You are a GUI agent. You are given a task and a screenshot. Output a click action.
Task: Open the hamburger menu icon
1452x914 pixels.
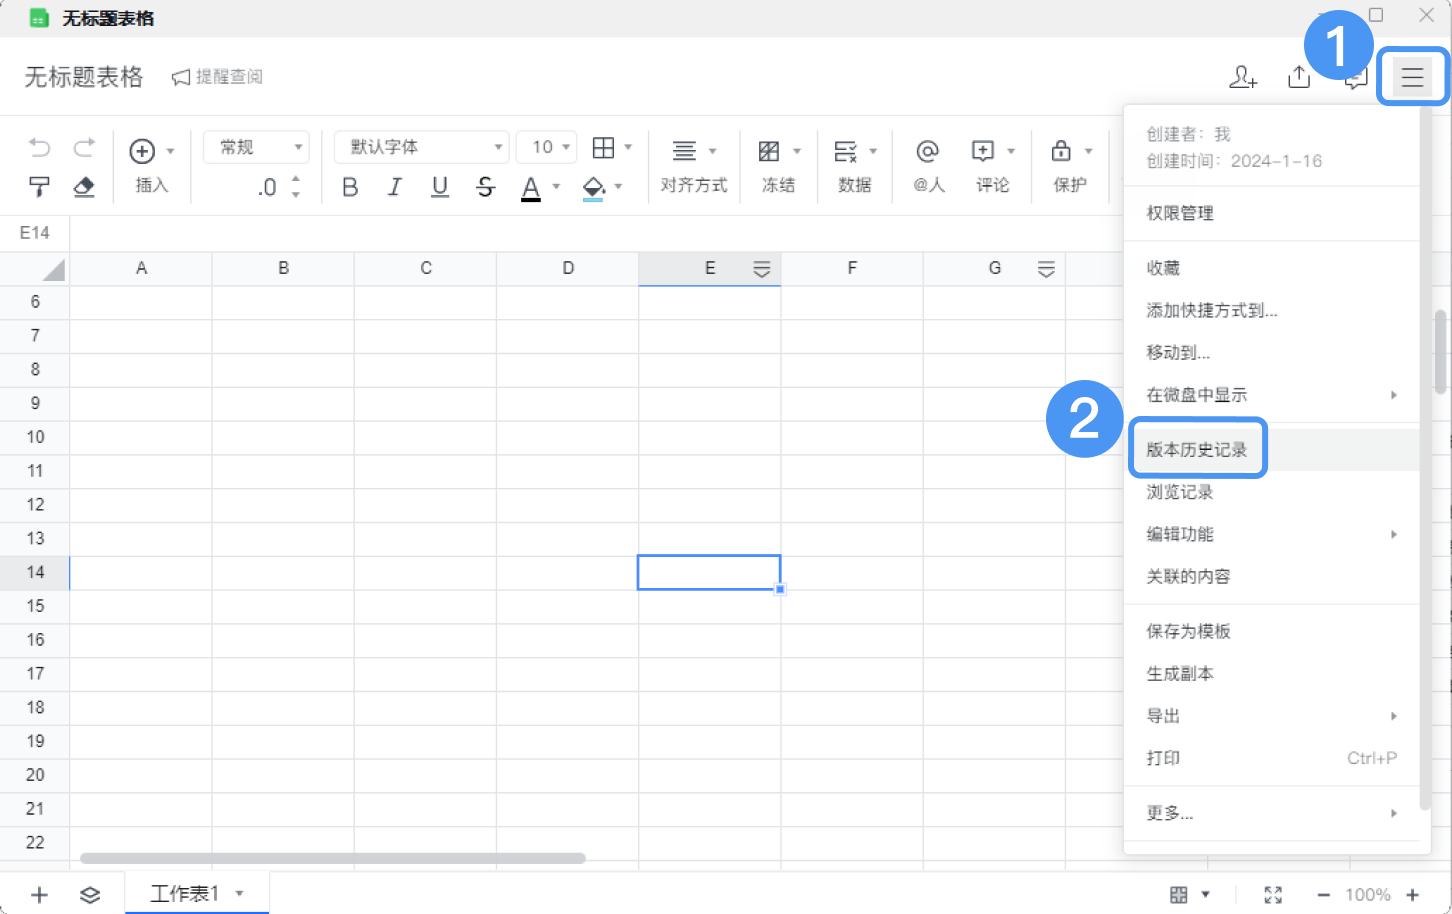(x=1411, y=77)
